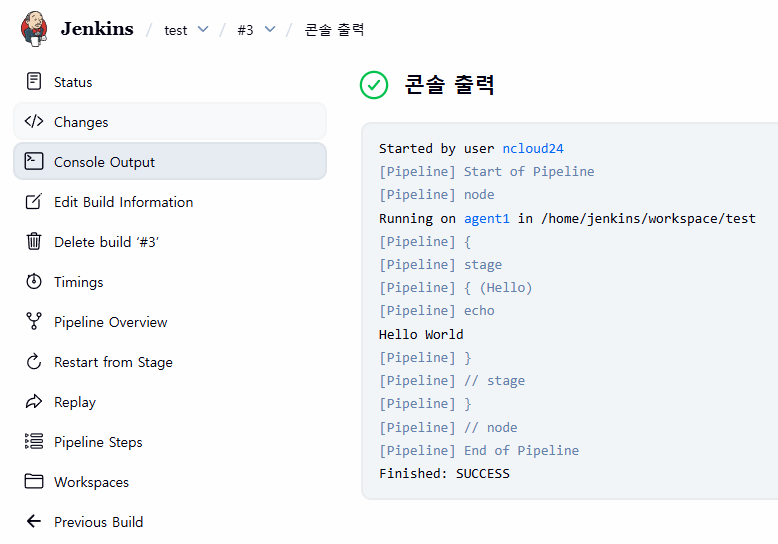Select the Changes code-brackets icon
This screenshot has height=544, width=778.
[x=34, y=121]
